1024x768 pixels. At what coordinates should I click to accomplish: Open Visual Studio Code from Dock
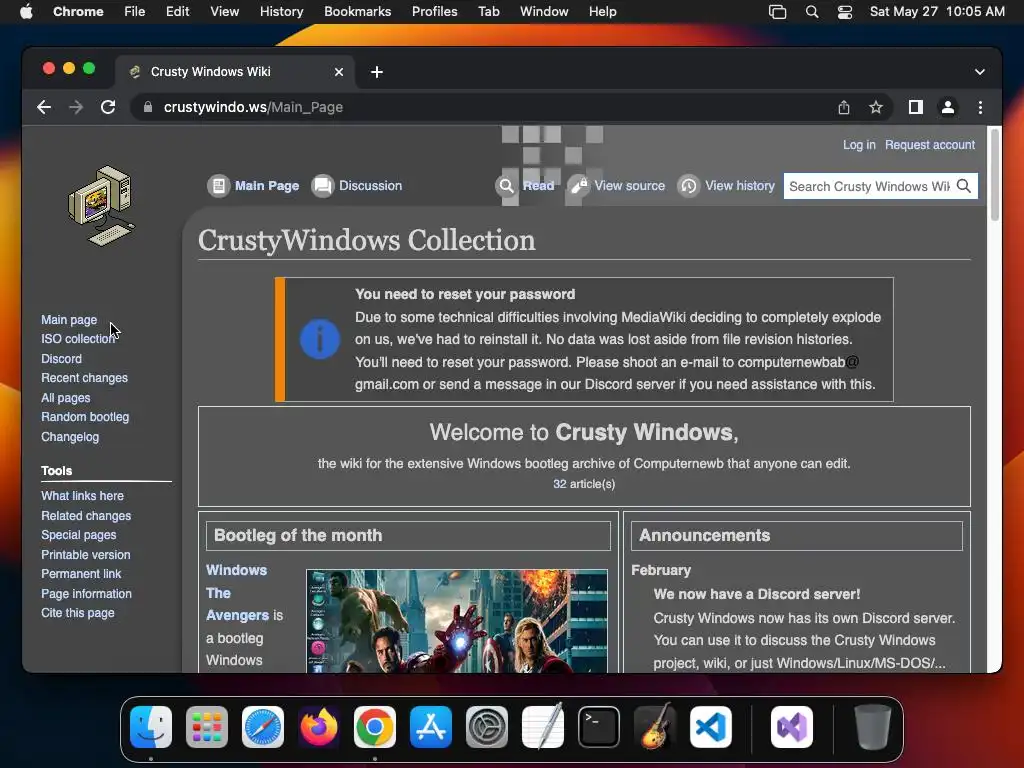[x=711, y=727]
